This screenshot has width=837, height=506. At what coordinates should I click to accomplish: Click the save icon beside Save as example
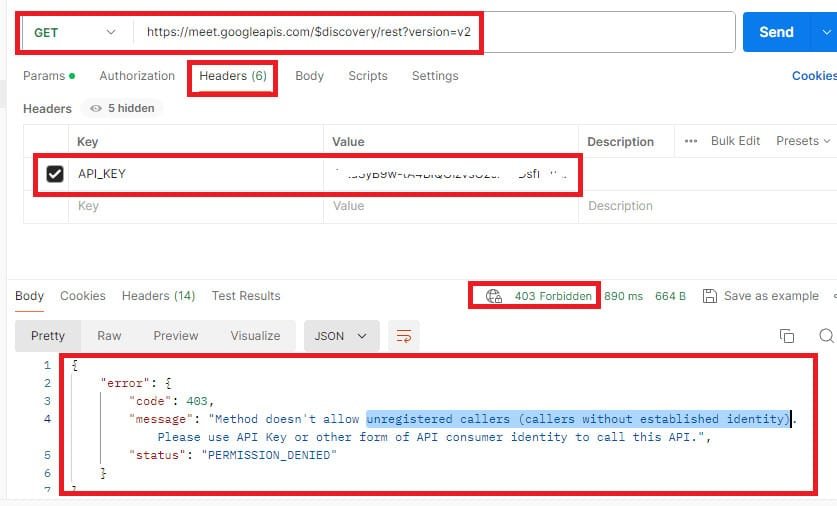click(x=710, y=296)
